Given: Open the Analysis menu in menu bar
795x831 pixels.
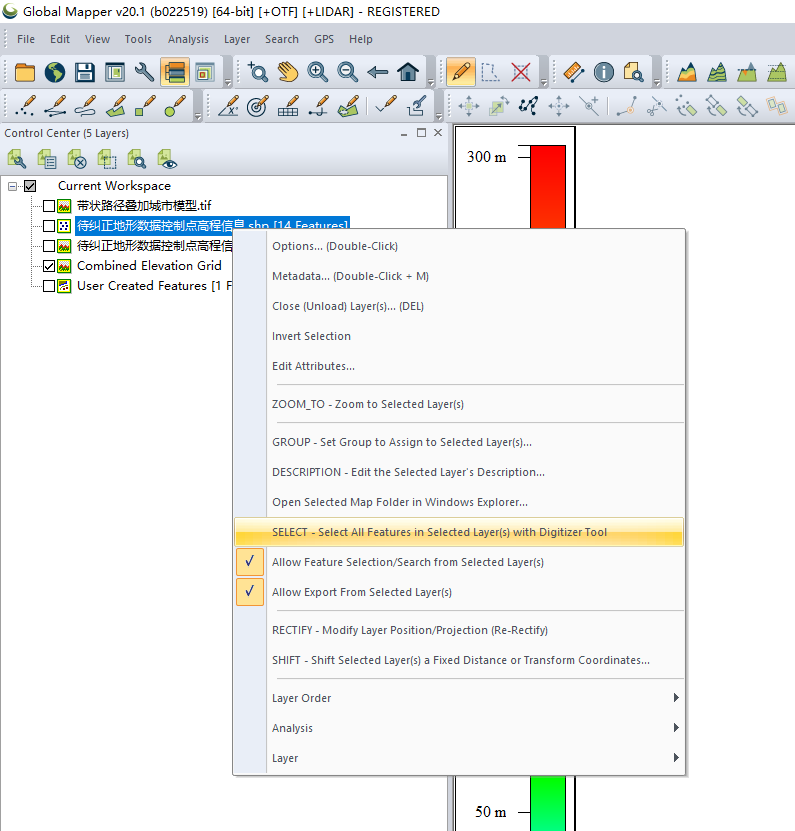Looking at the screenshot, I should [188, 39].
